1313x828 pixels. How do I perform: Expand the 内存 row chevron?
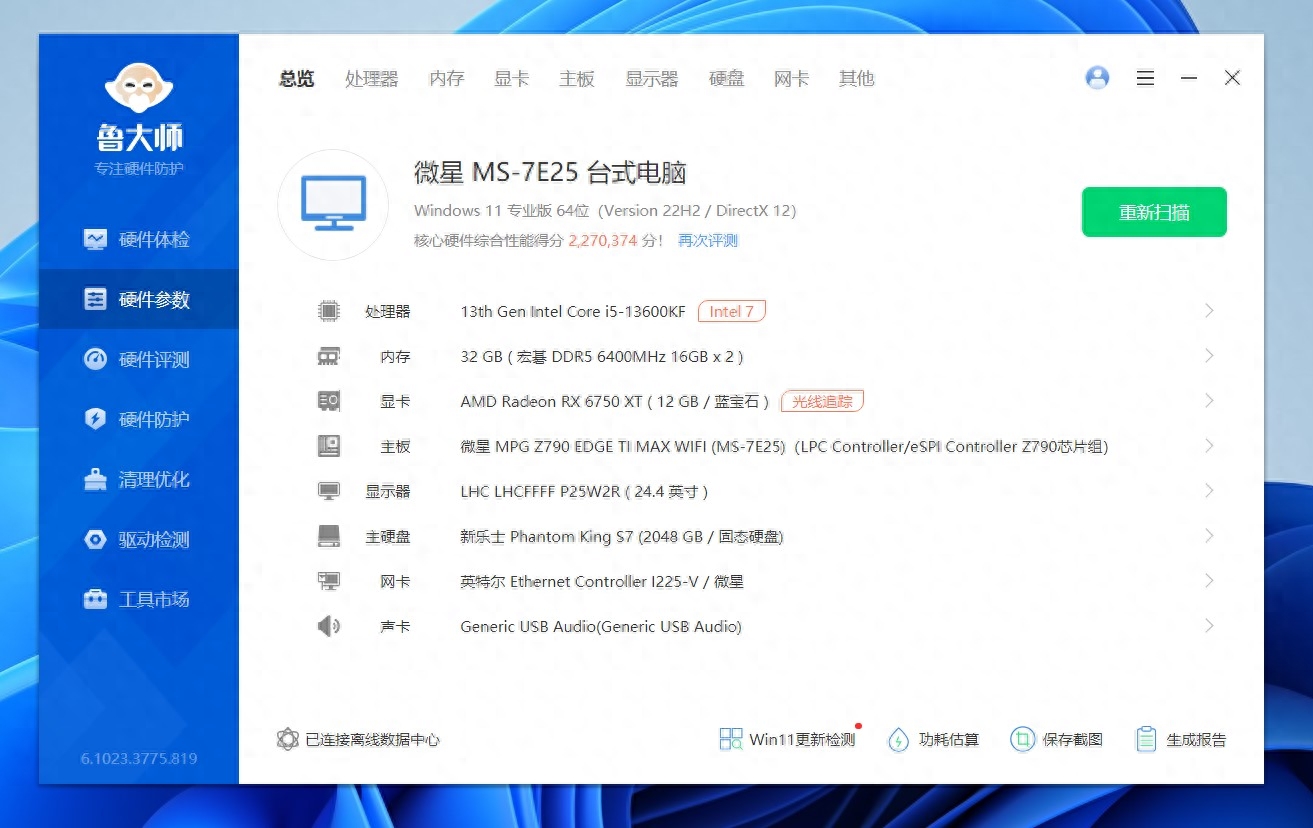1209,356
